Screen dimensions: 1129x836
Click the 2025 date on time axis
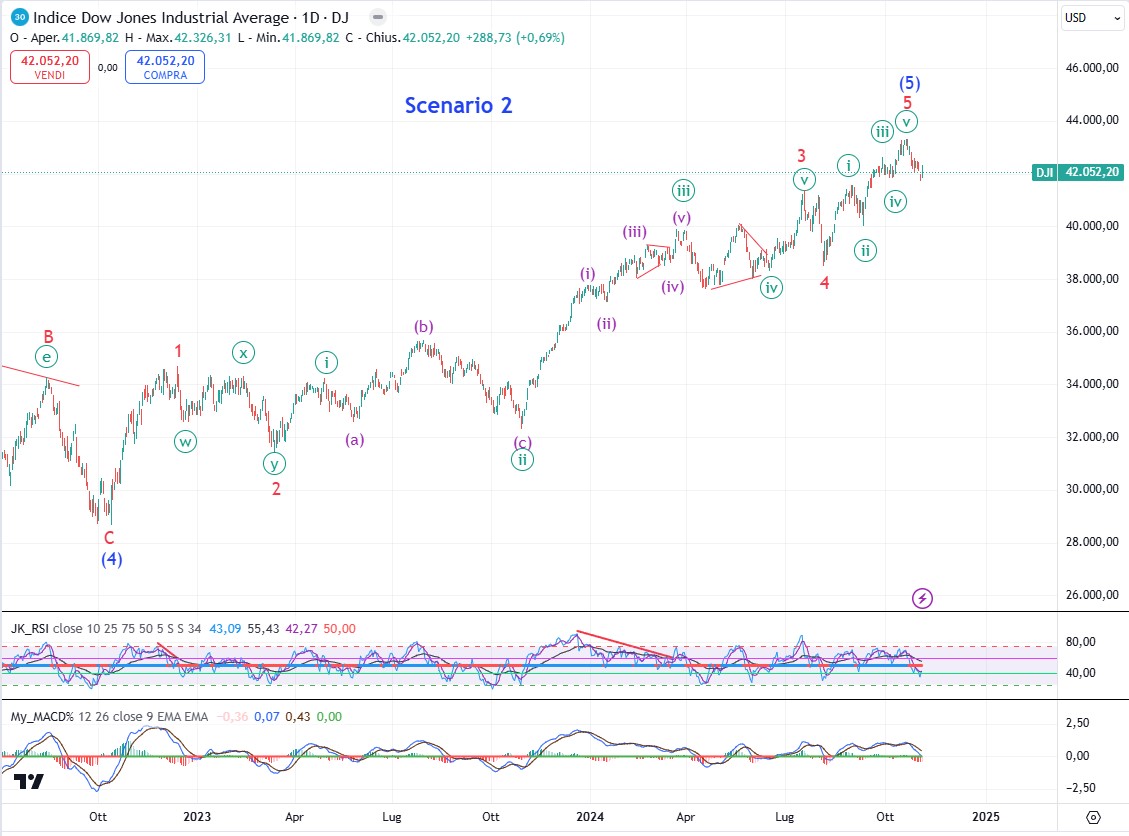(x=986, y=817)
